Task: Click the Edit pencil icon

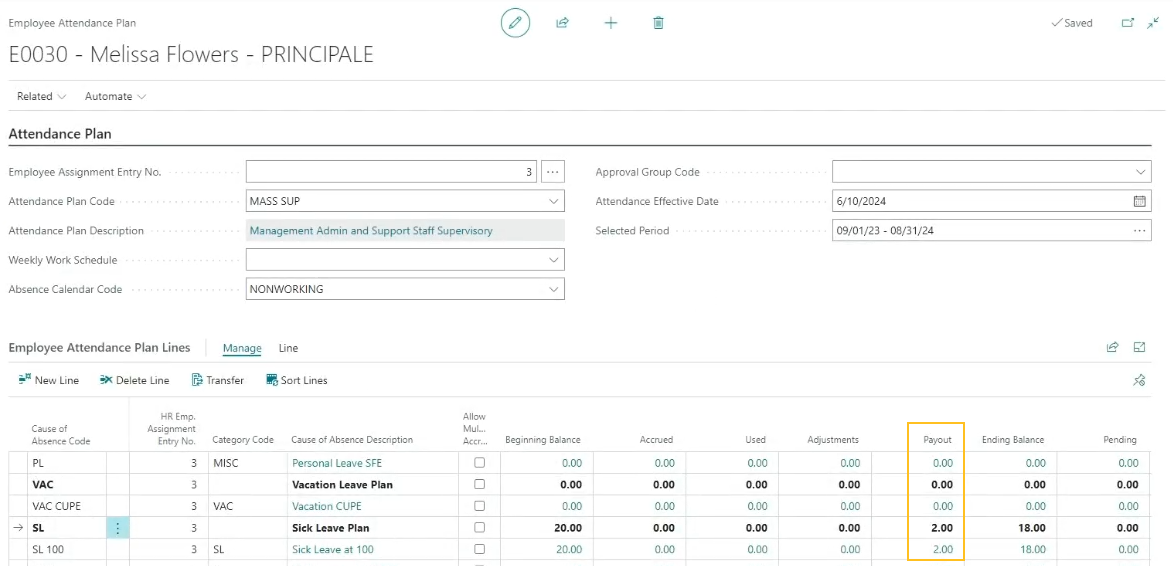Action: click(x=515, y=23)
